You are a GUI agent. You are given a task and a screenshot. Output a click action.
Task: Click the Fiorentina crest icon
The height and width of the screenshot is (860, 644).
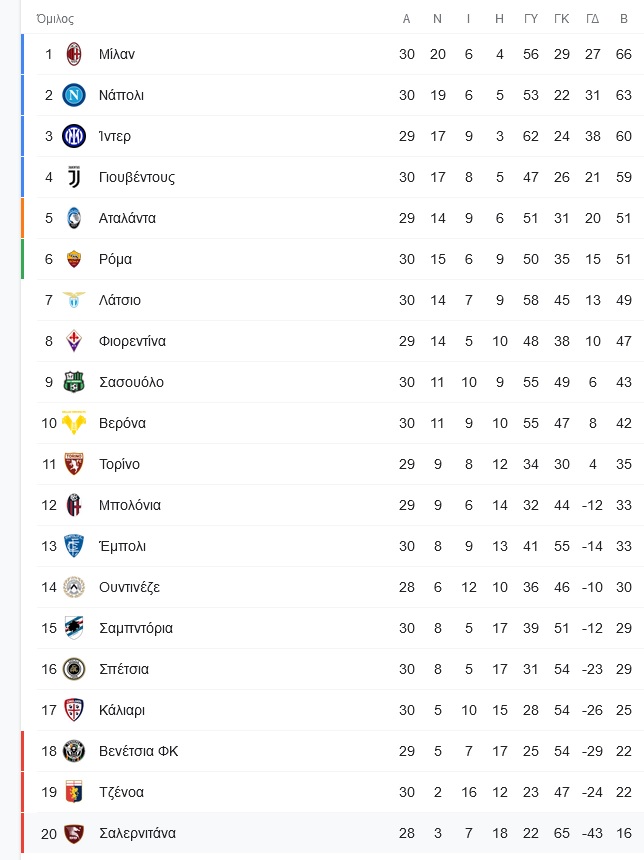(x=74, y=341)
